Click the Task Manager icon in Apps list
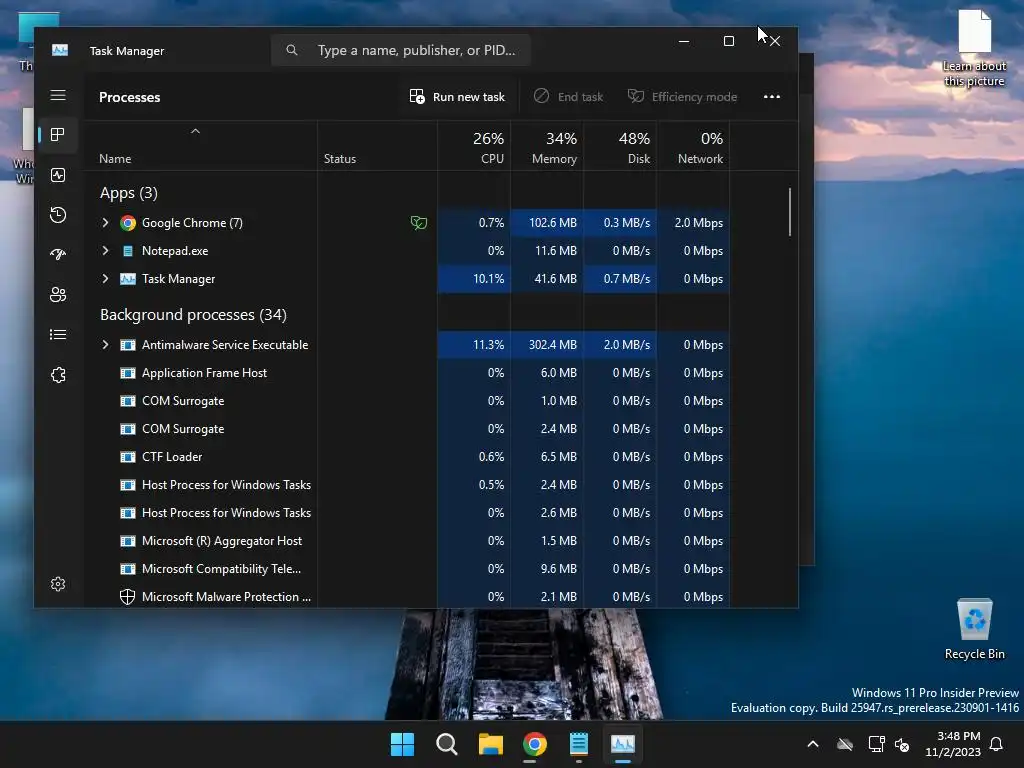This screenshot has width=1024, height=768. [128, 279]
